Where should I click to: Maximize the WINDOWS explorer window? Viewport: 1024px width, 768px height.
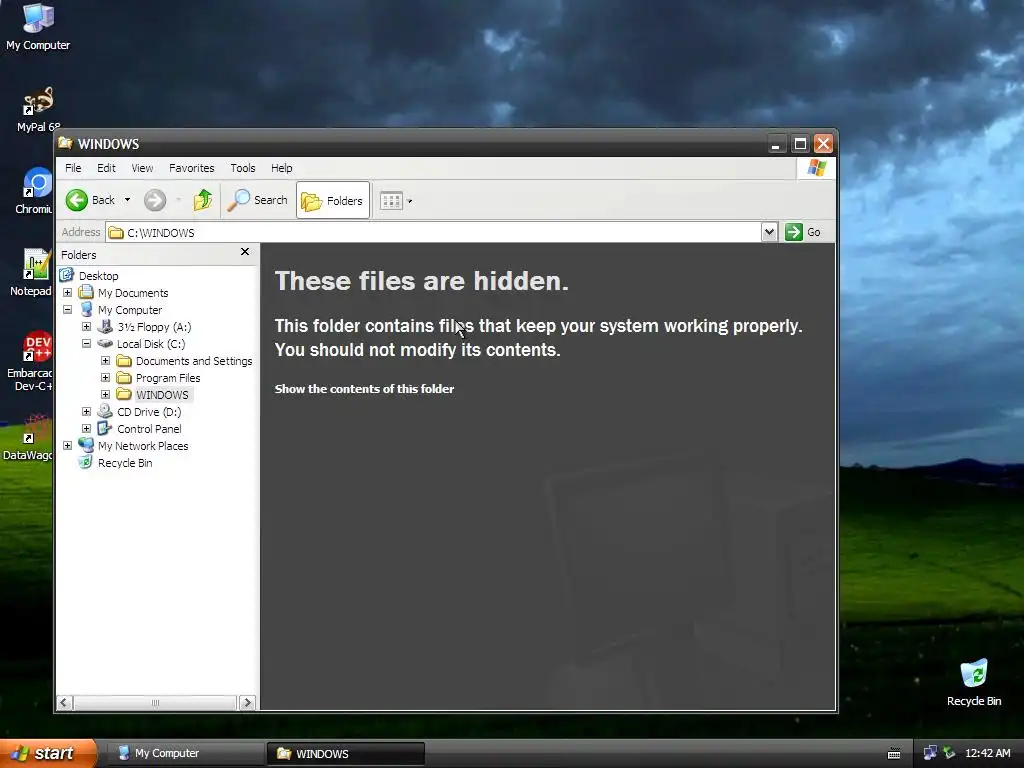coord(800,144)
